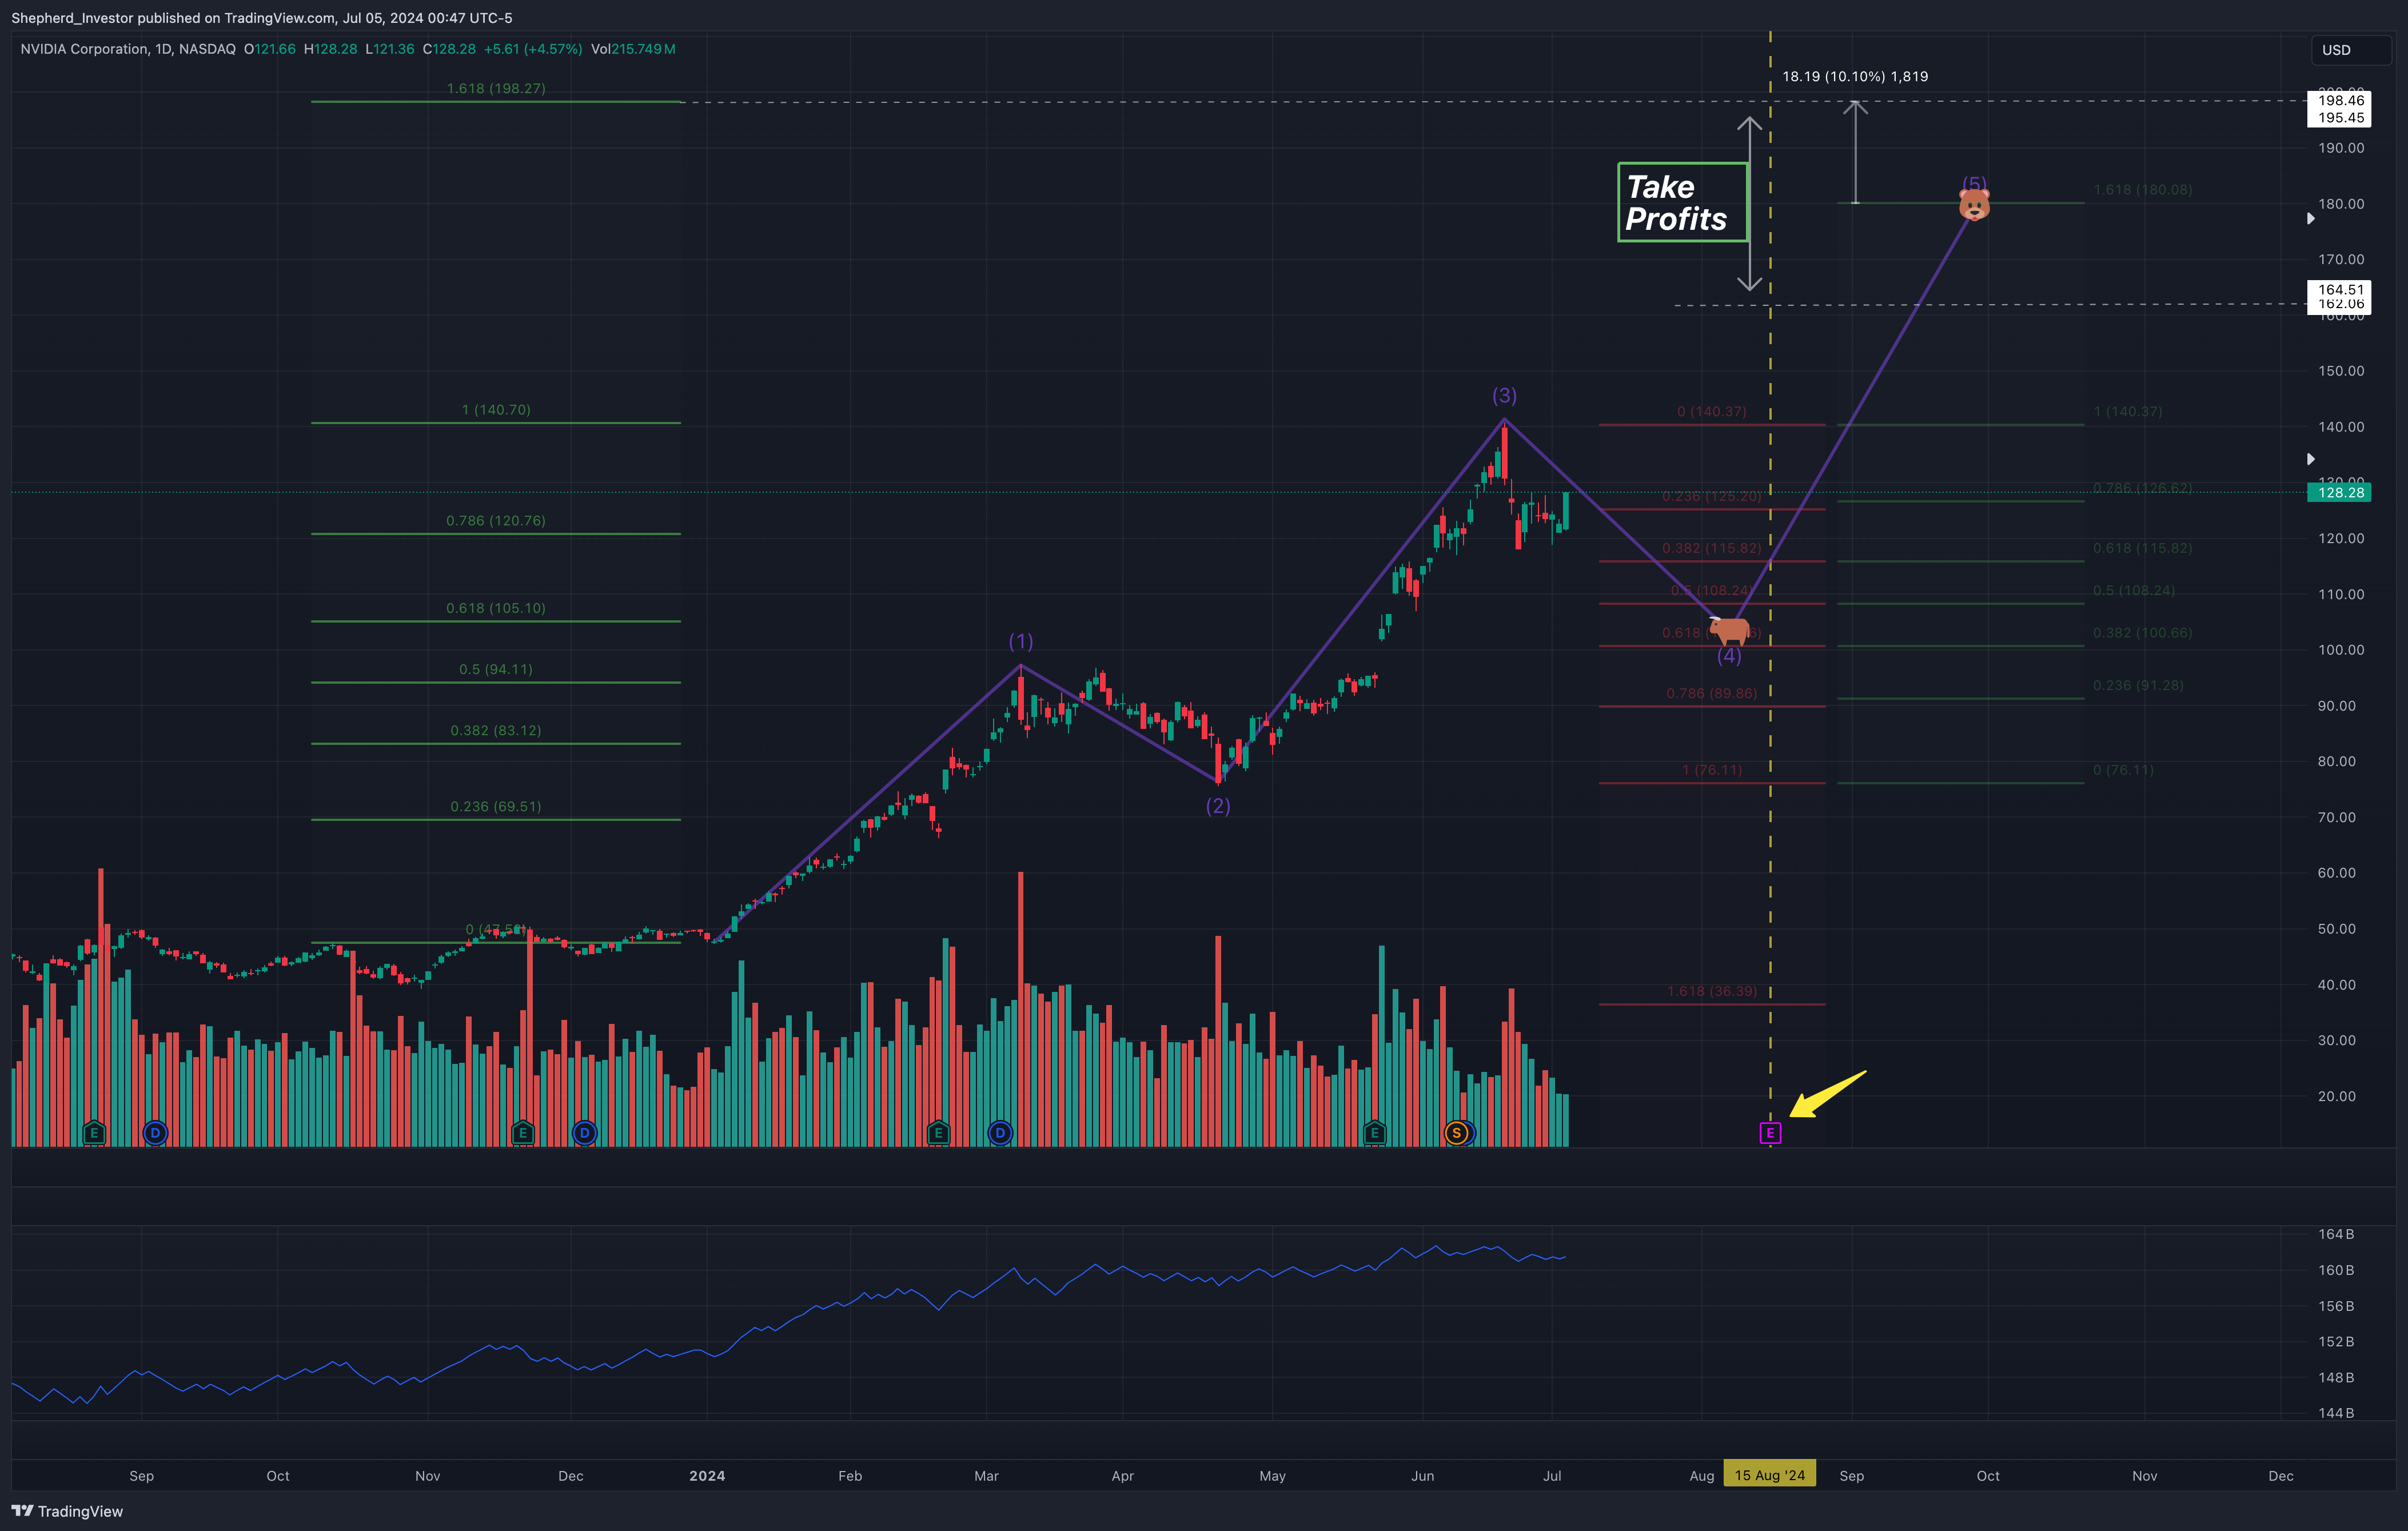Click the 0.5 (94.11) Fibonacci label

pyautogui.click(x=496, y=669)
